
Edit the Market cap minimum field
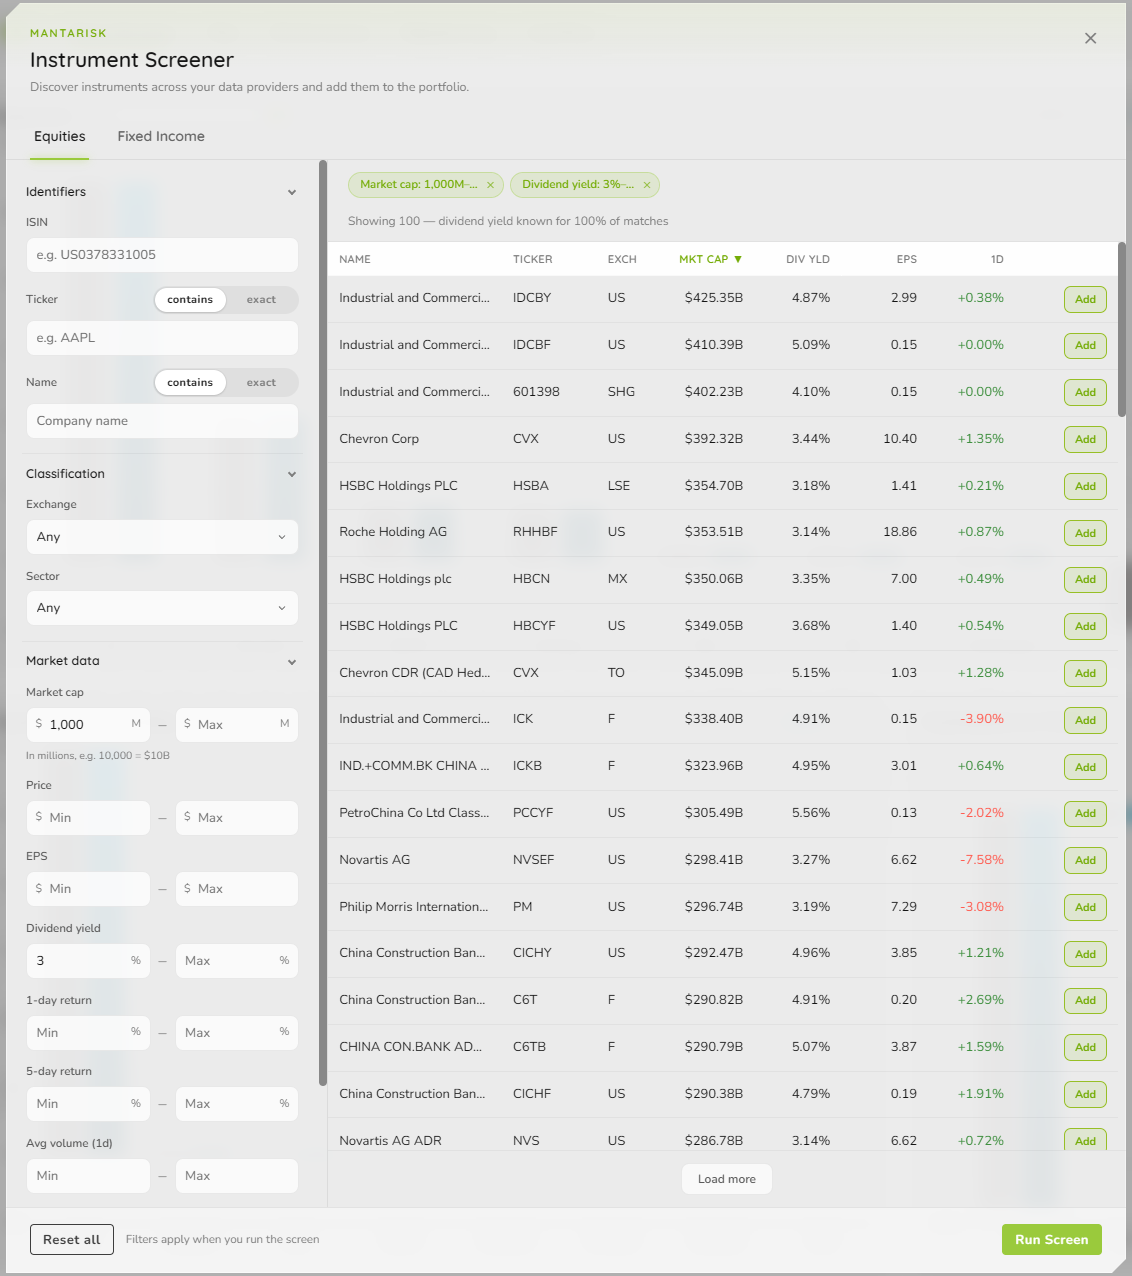tap(88, 724)
